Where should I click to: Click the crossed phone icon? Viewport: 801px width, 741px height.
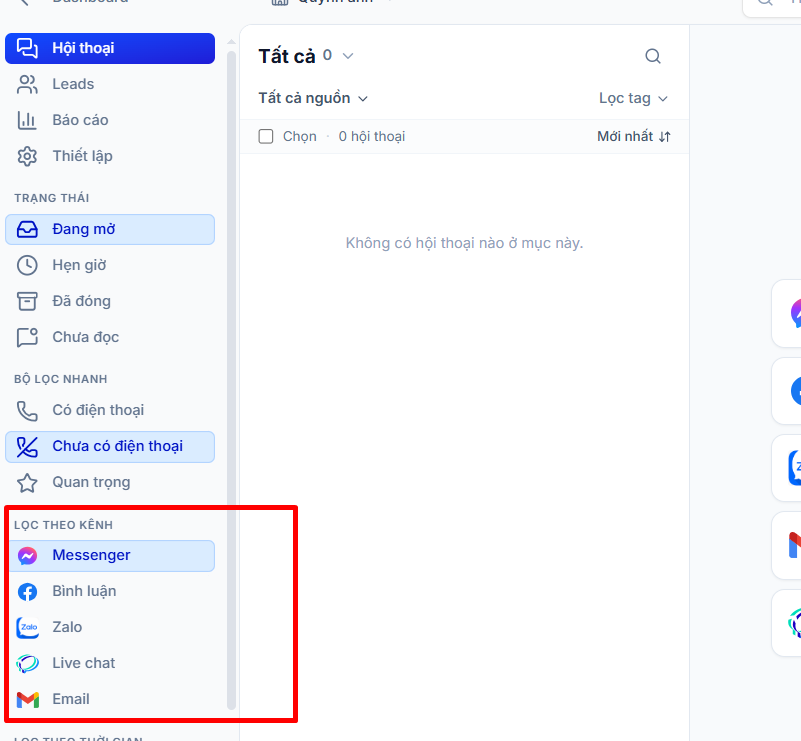pyautogui.click(x=27, y=447)
